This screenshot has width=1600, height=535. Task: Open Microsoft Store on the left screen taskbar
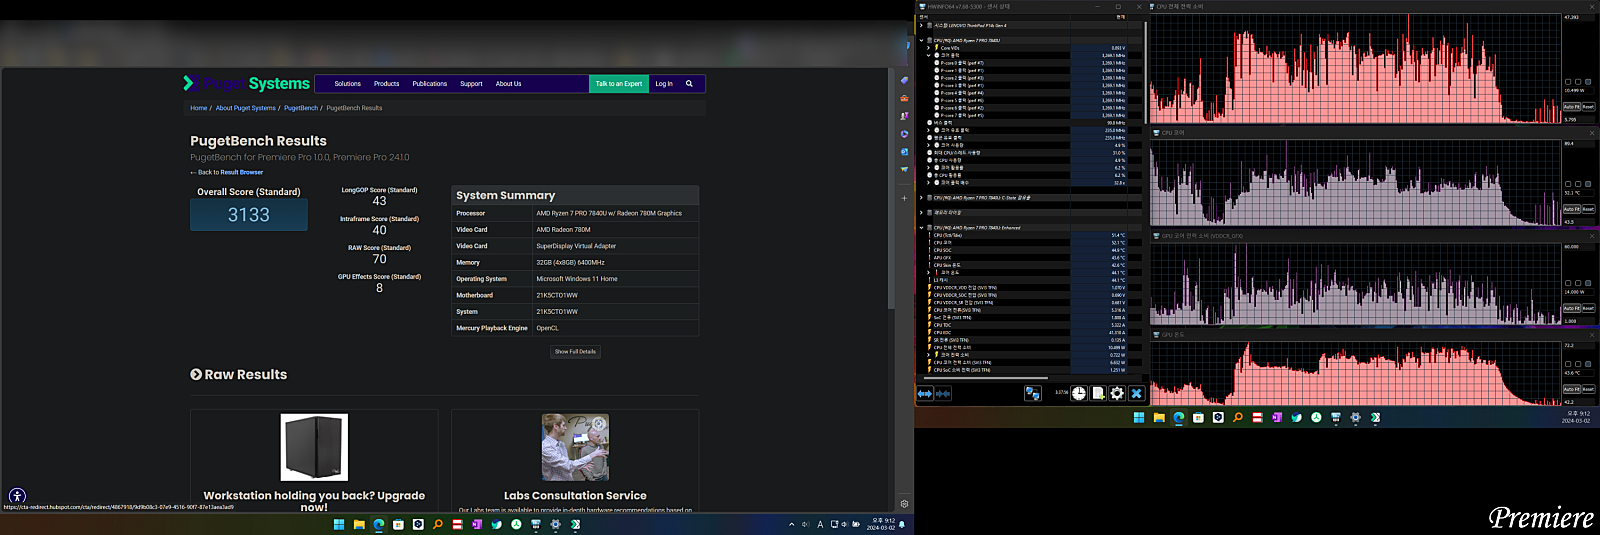[398, 524]
